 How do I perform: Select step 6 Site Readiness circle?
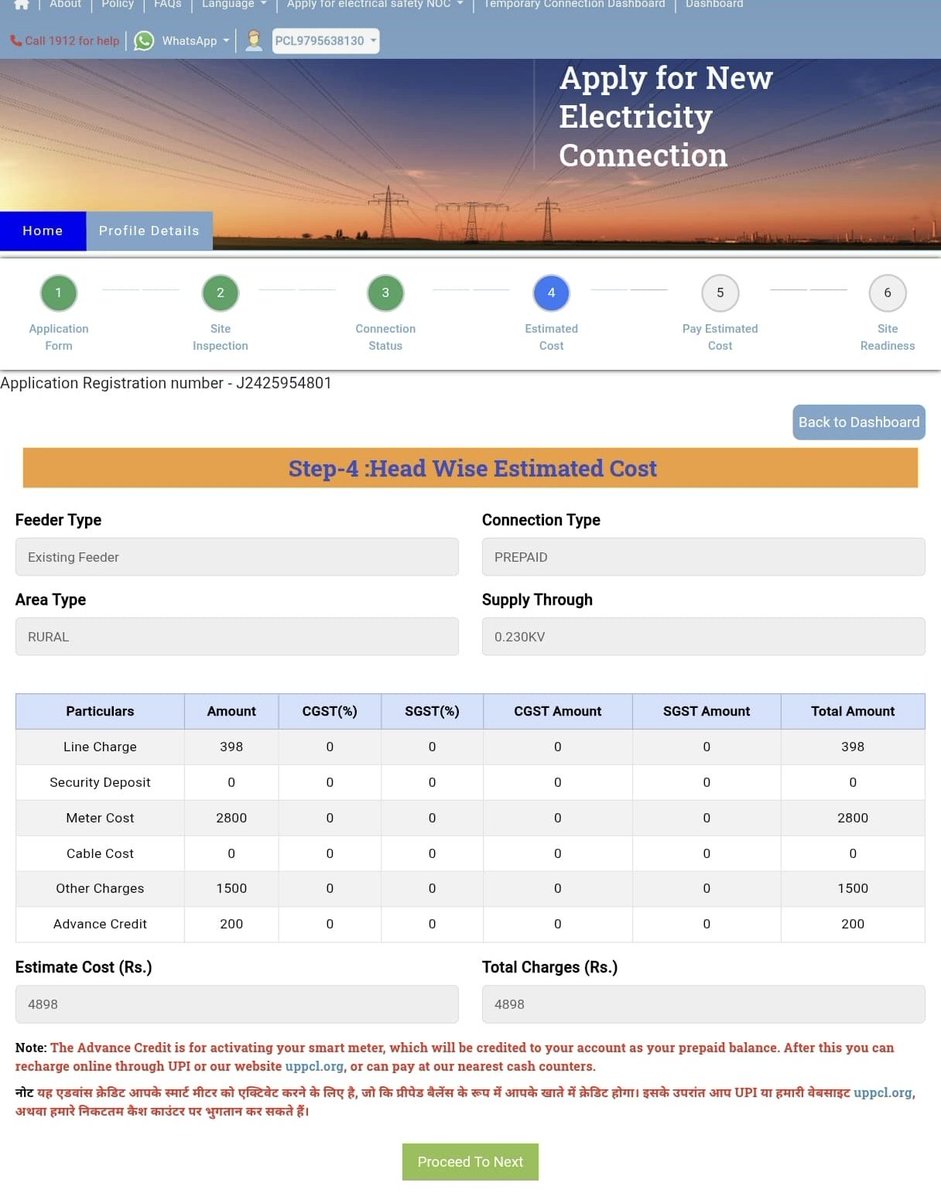click(x=887, y=293)
